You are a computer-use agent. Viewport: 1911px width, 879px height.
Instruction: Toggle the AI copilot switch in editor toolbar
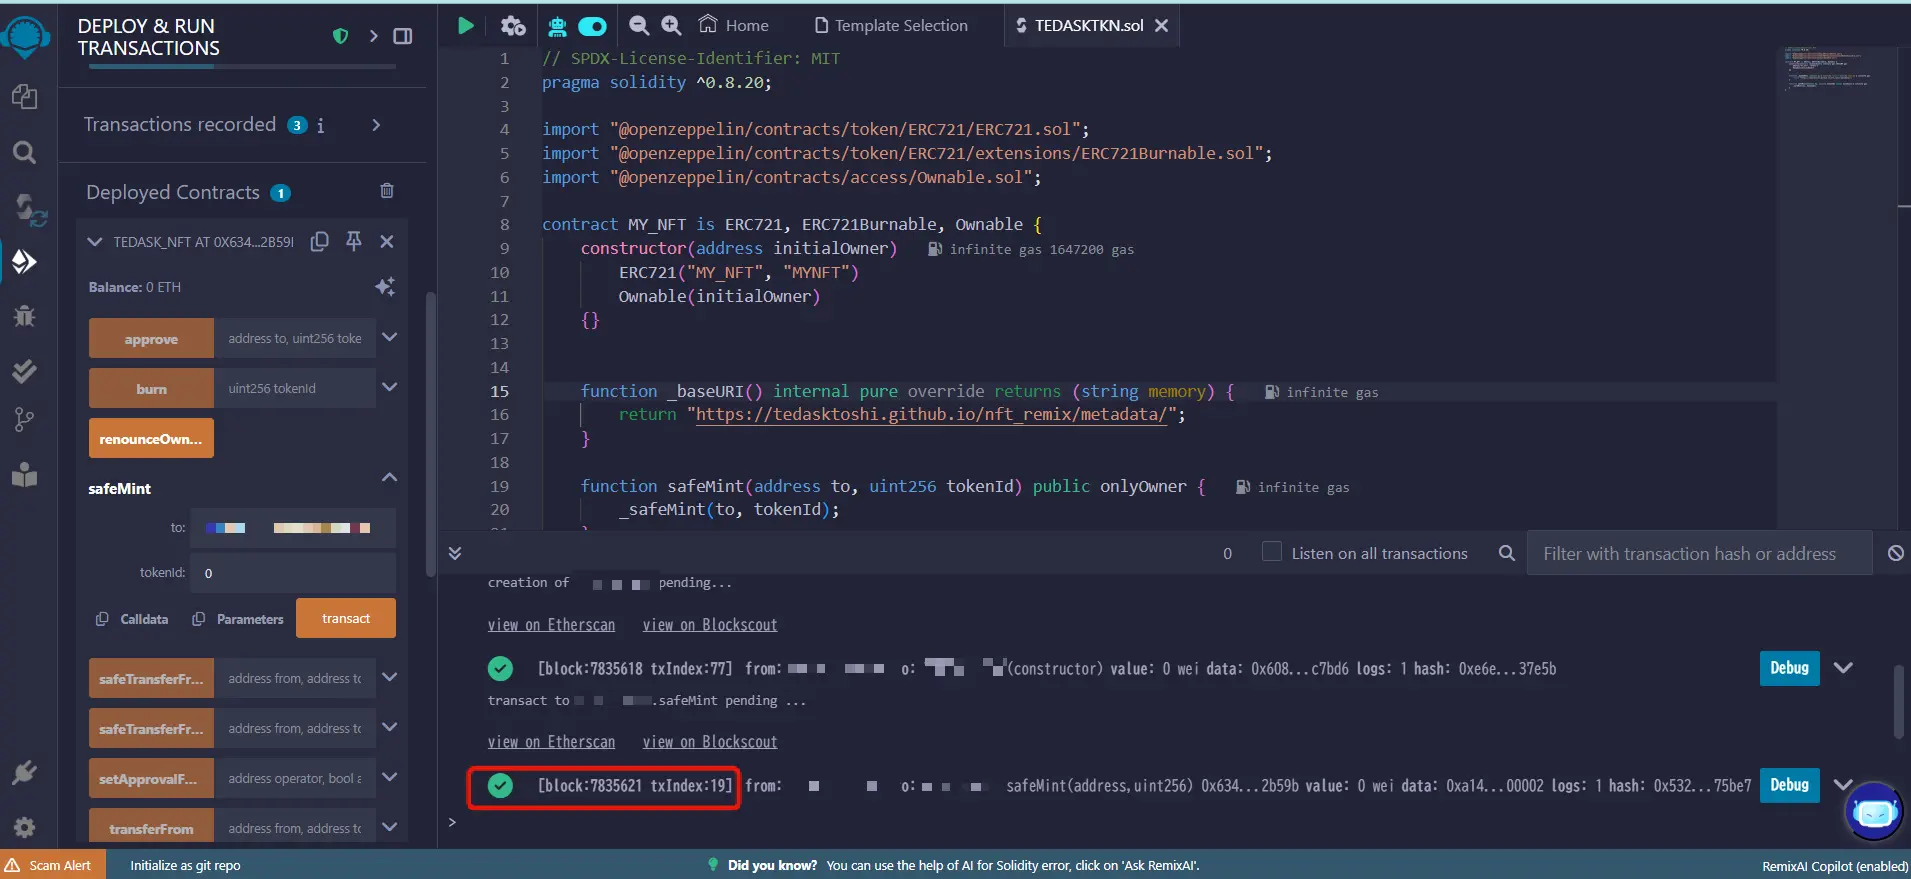593,25
